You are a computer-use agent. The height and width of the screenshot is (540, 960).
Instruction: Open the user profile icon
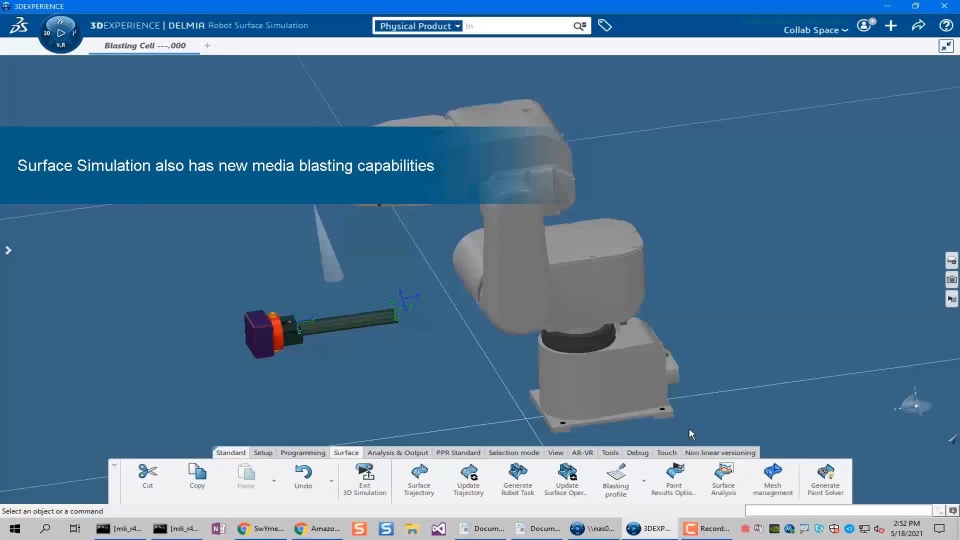865,26
